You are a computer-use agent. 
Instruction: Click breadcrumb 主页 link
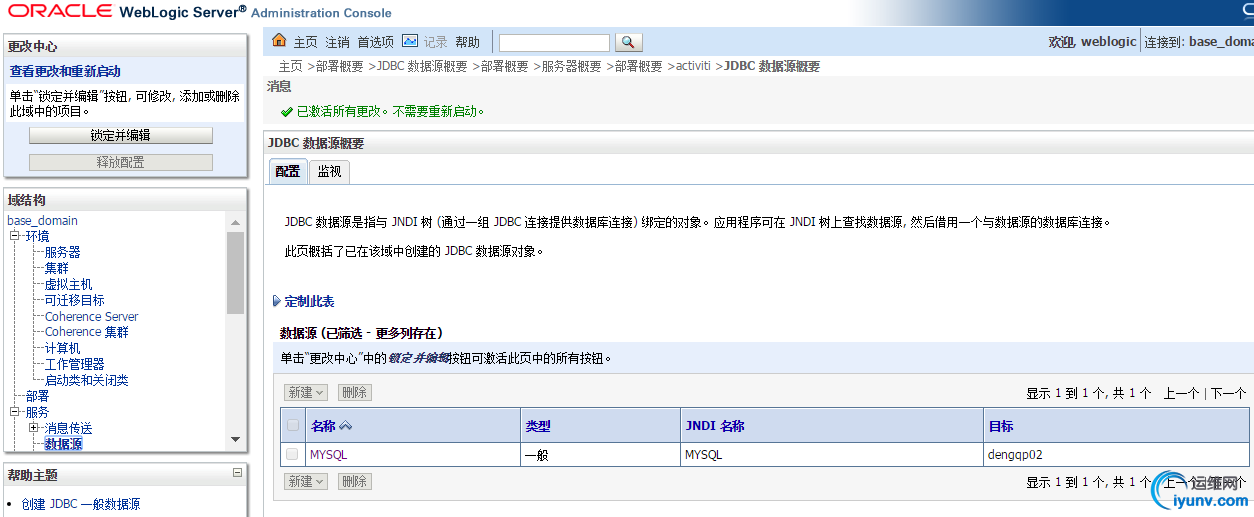pyautogui.click(x=290, y=66)
